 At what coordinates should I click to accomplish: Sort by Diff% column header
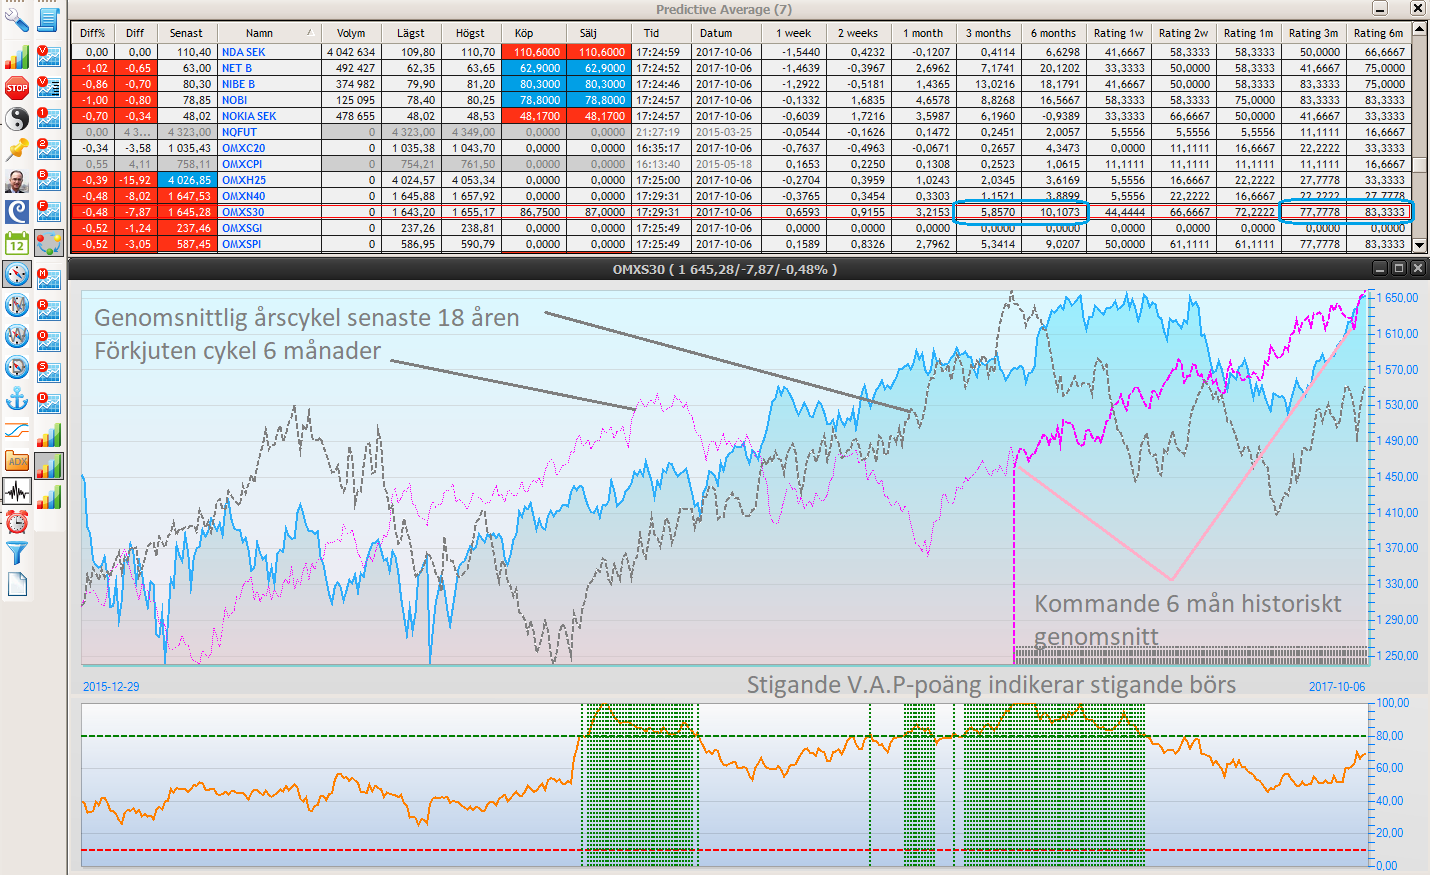click(93, 33)
